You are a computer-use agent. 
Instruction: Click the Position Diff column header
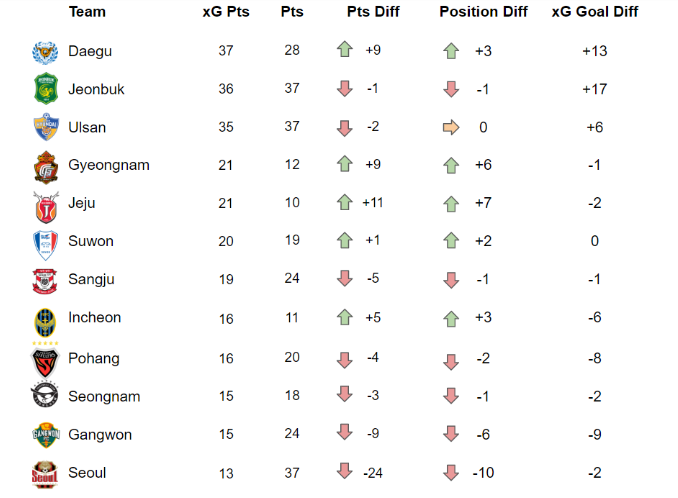(482, 12)
